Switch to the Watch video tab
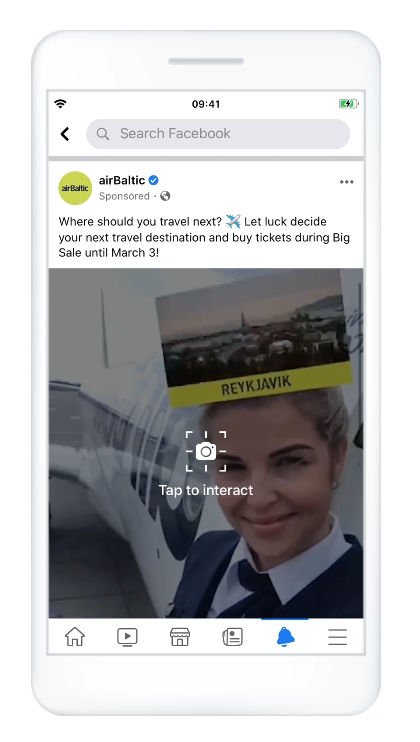Screen dimensions: 420x742 click(x=127, y=637)
